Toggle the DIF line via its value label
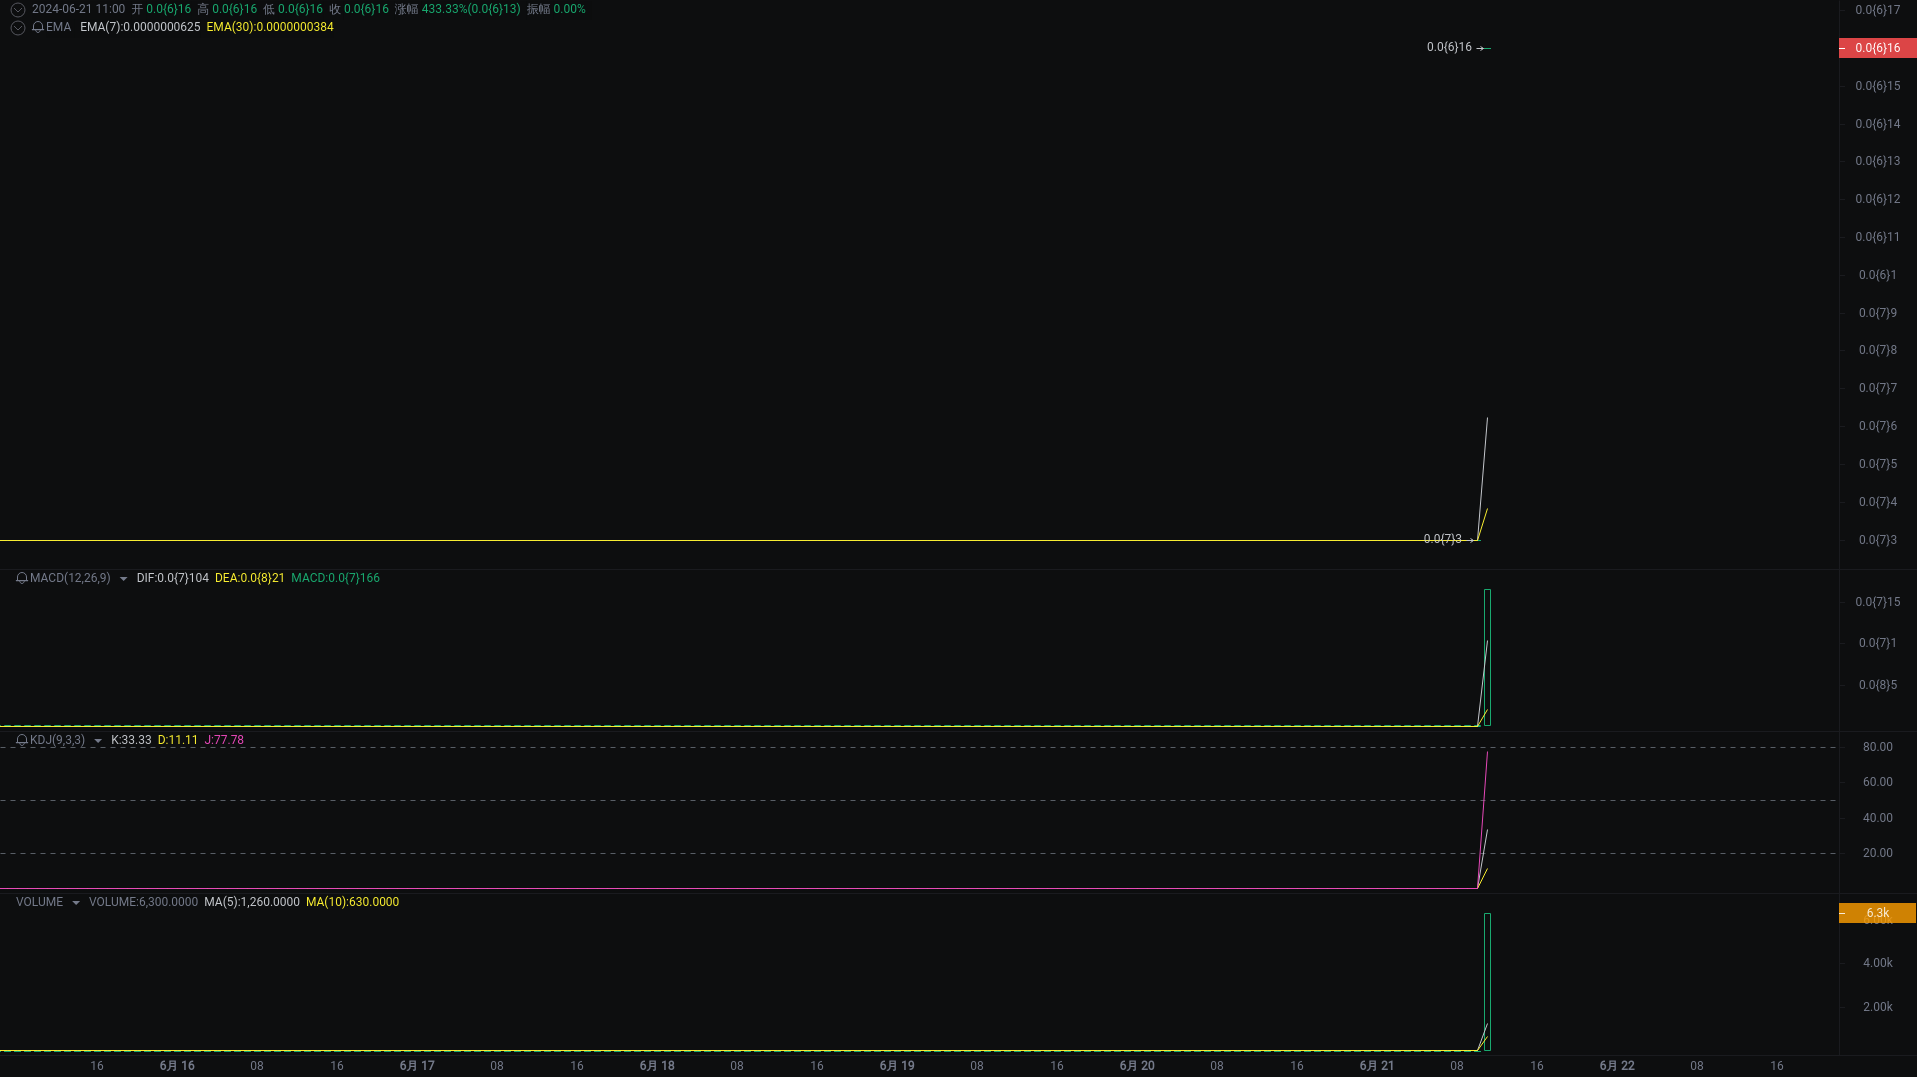The width and height of the screenshot is (1917, 1077). coord(172,578)
